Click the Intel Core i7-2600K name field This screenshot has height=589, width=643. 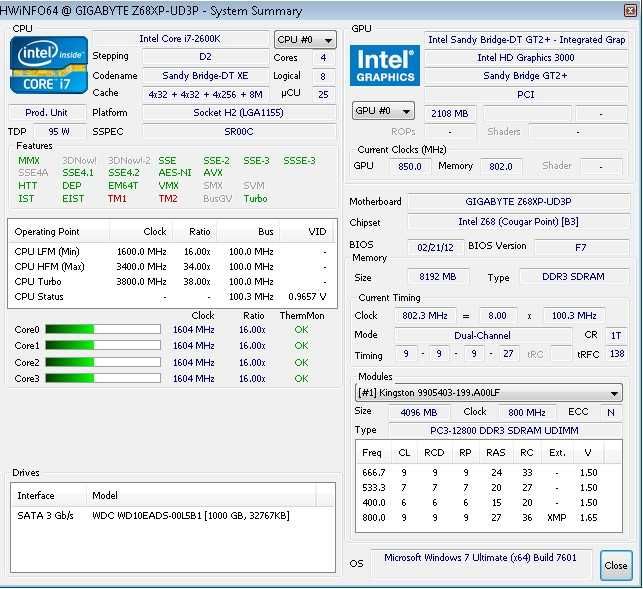pyautogui.click(x=180, y=39)
